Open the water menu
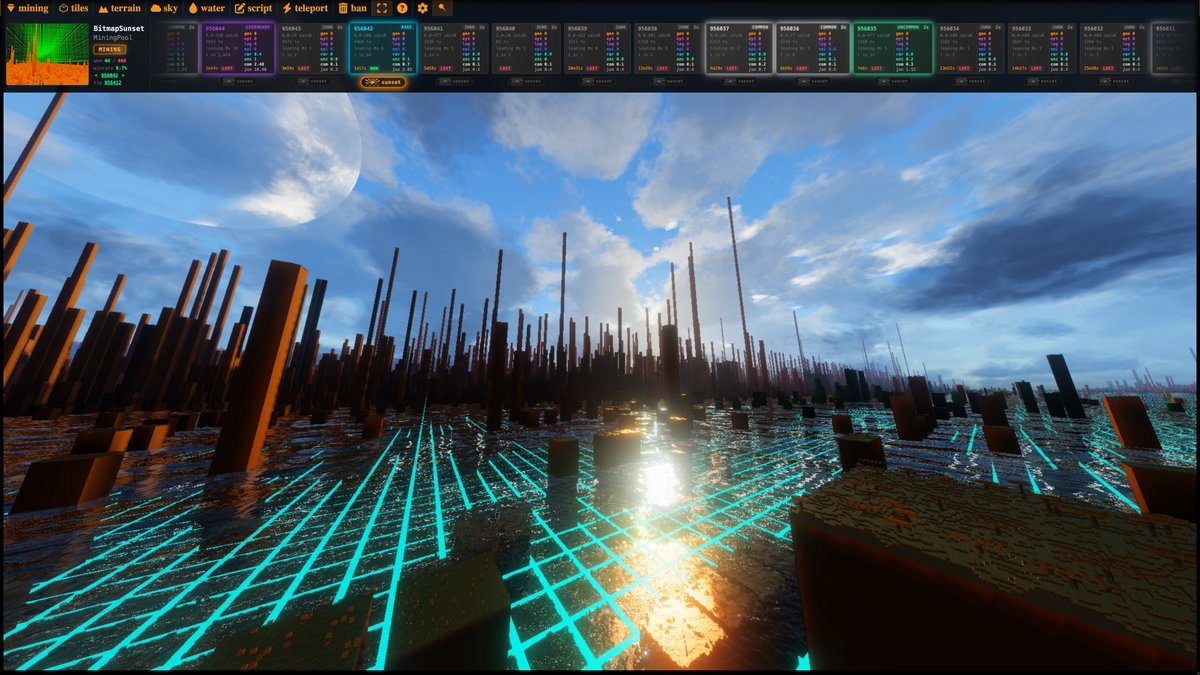 pyautogui.click(x=206, y=8)
